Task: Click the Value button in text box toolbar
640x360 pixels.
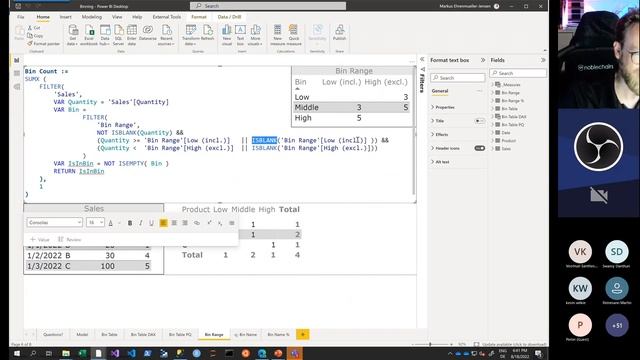Action: pyautogui.click(x=40, y=240)
